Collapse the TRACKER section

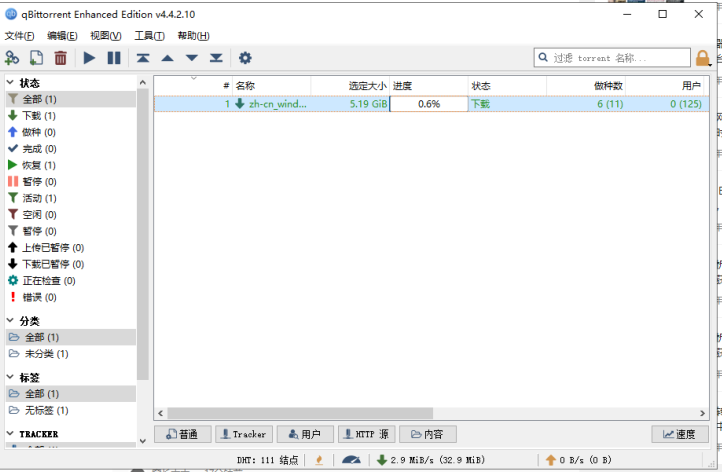[10, 434]
